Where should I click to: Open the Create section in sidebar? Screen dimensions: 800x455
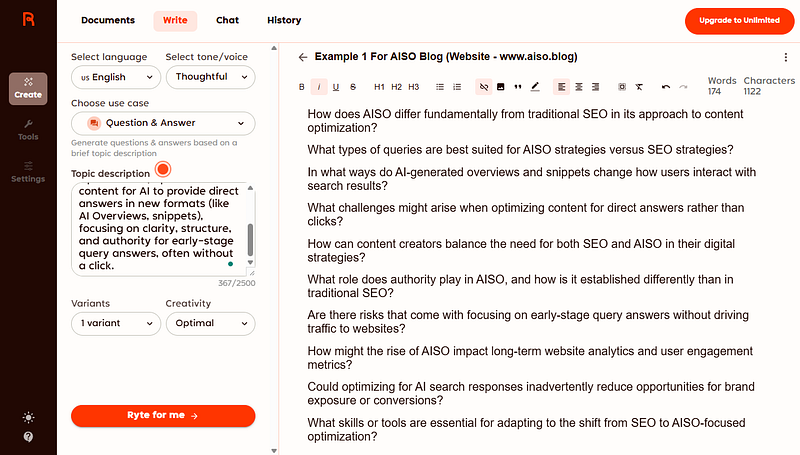point(28,89)
